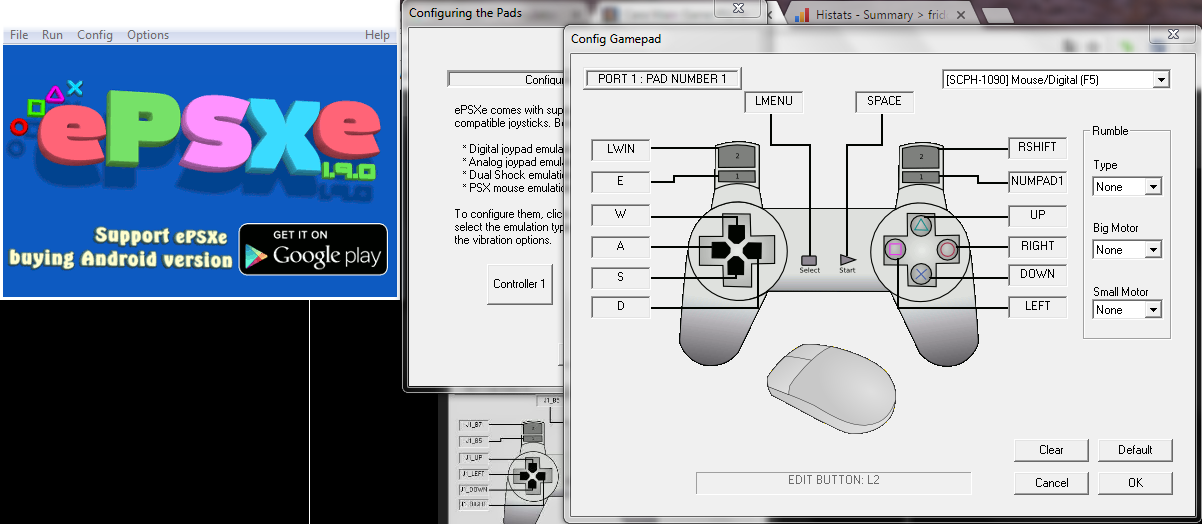Image resolution: width=1202 pixels, height=524 pixels.
Task: Open the Run menu
Action: point(52,35)
